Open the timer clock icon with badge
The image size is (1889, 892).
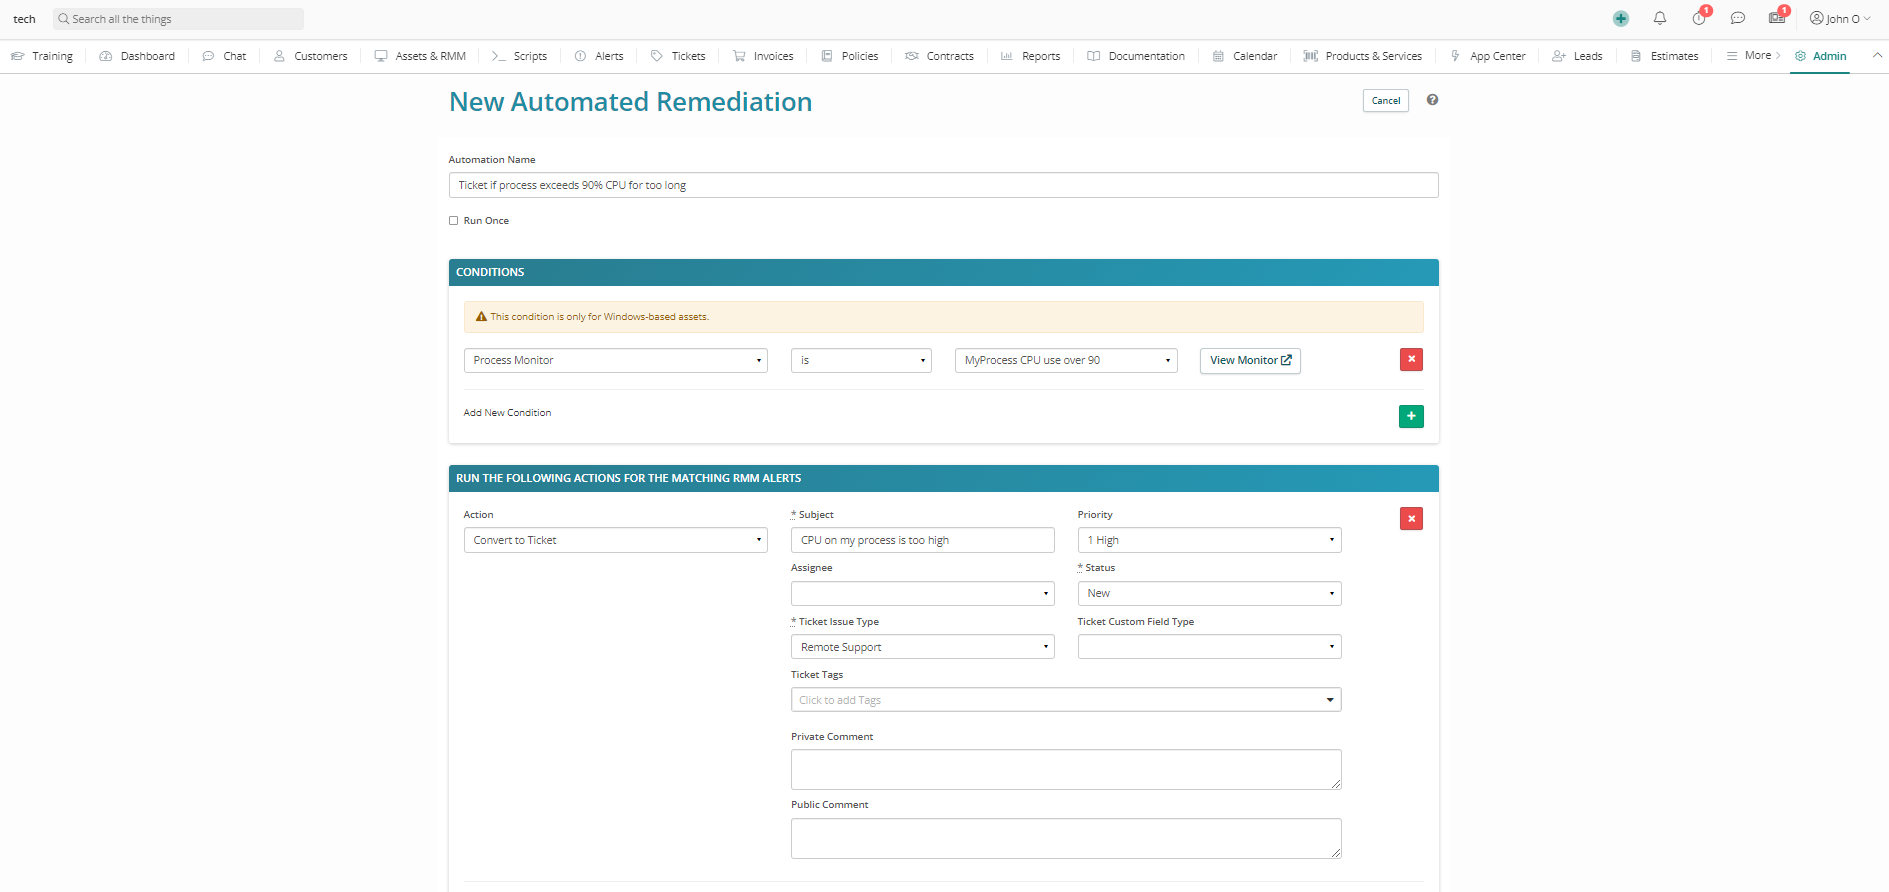pos(1698,19)
